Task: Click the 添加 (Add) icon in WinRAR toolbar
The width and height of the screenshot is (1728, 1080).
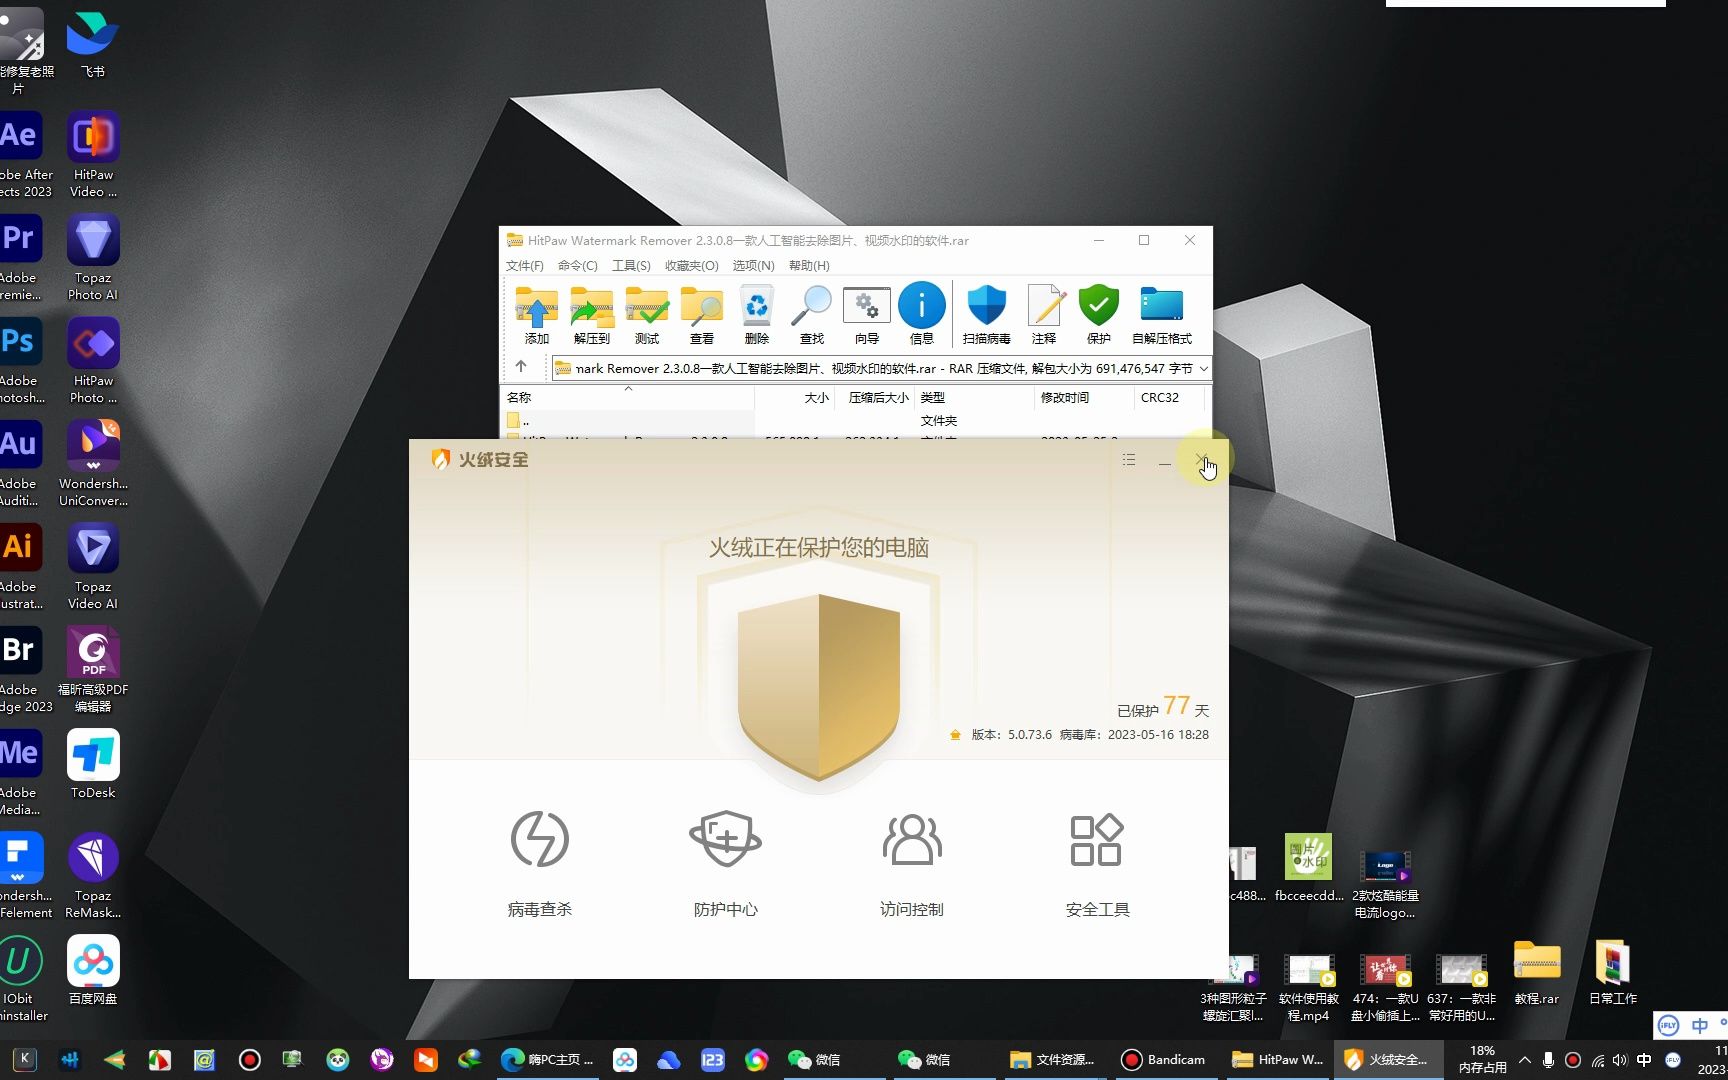Action: [537, 314]
